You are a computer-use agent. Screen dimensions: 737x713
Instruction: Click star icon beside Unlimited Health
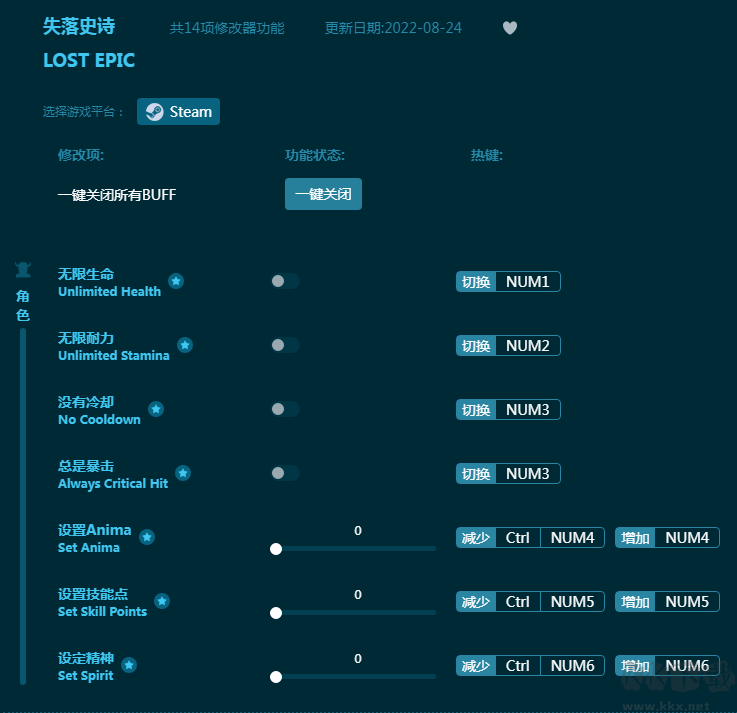[176, 281]
